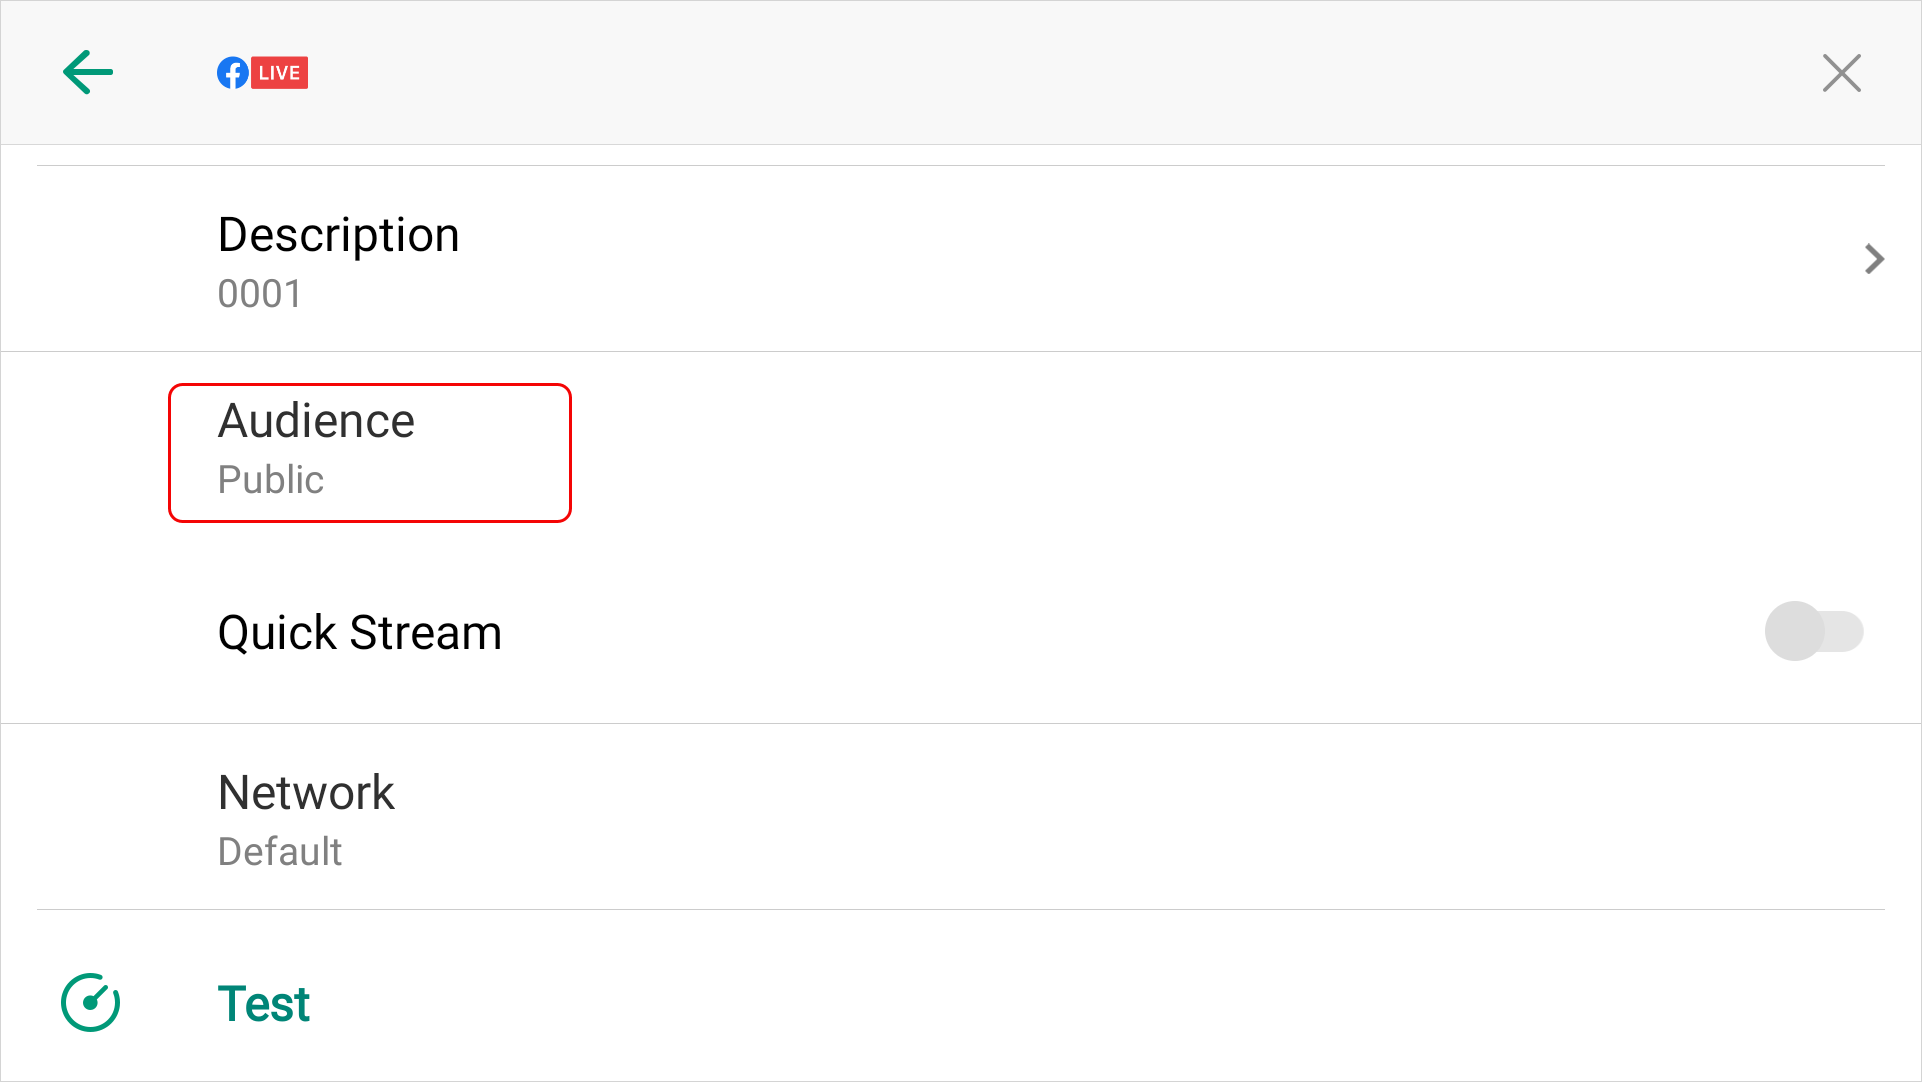The width and height of the screenshot is (1922, 1082).
Task: Edit the 0001 description text
Action: click(x=260, y=294)
